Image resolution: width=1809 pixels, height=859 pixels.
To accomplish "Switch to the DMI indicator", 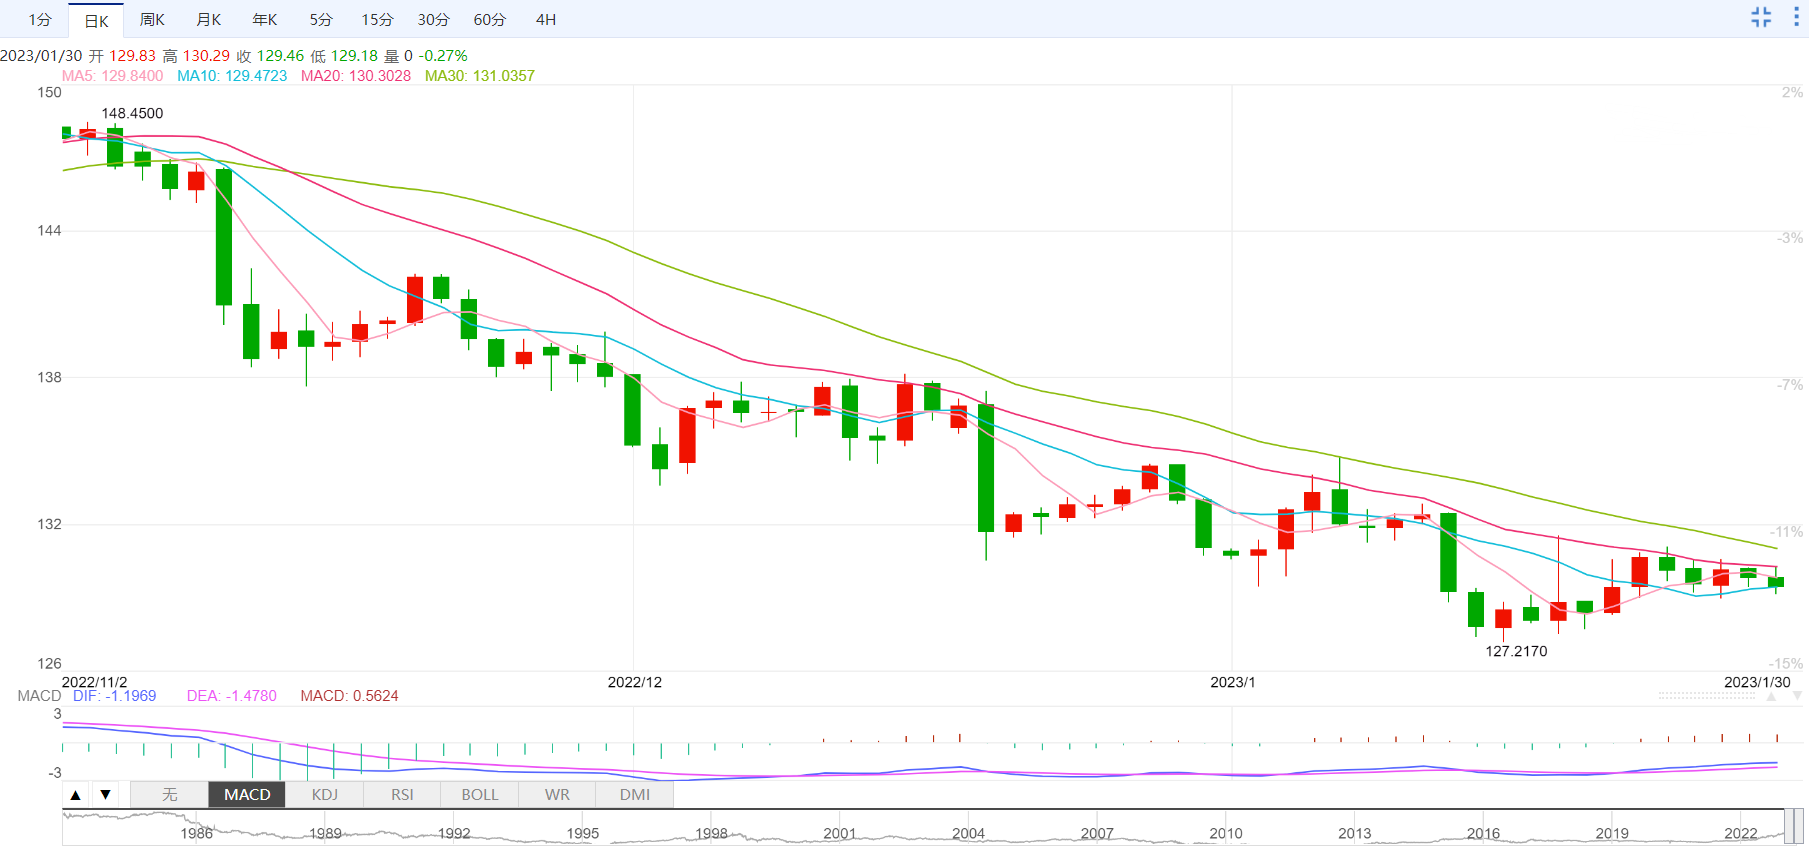I will point(635,795).
